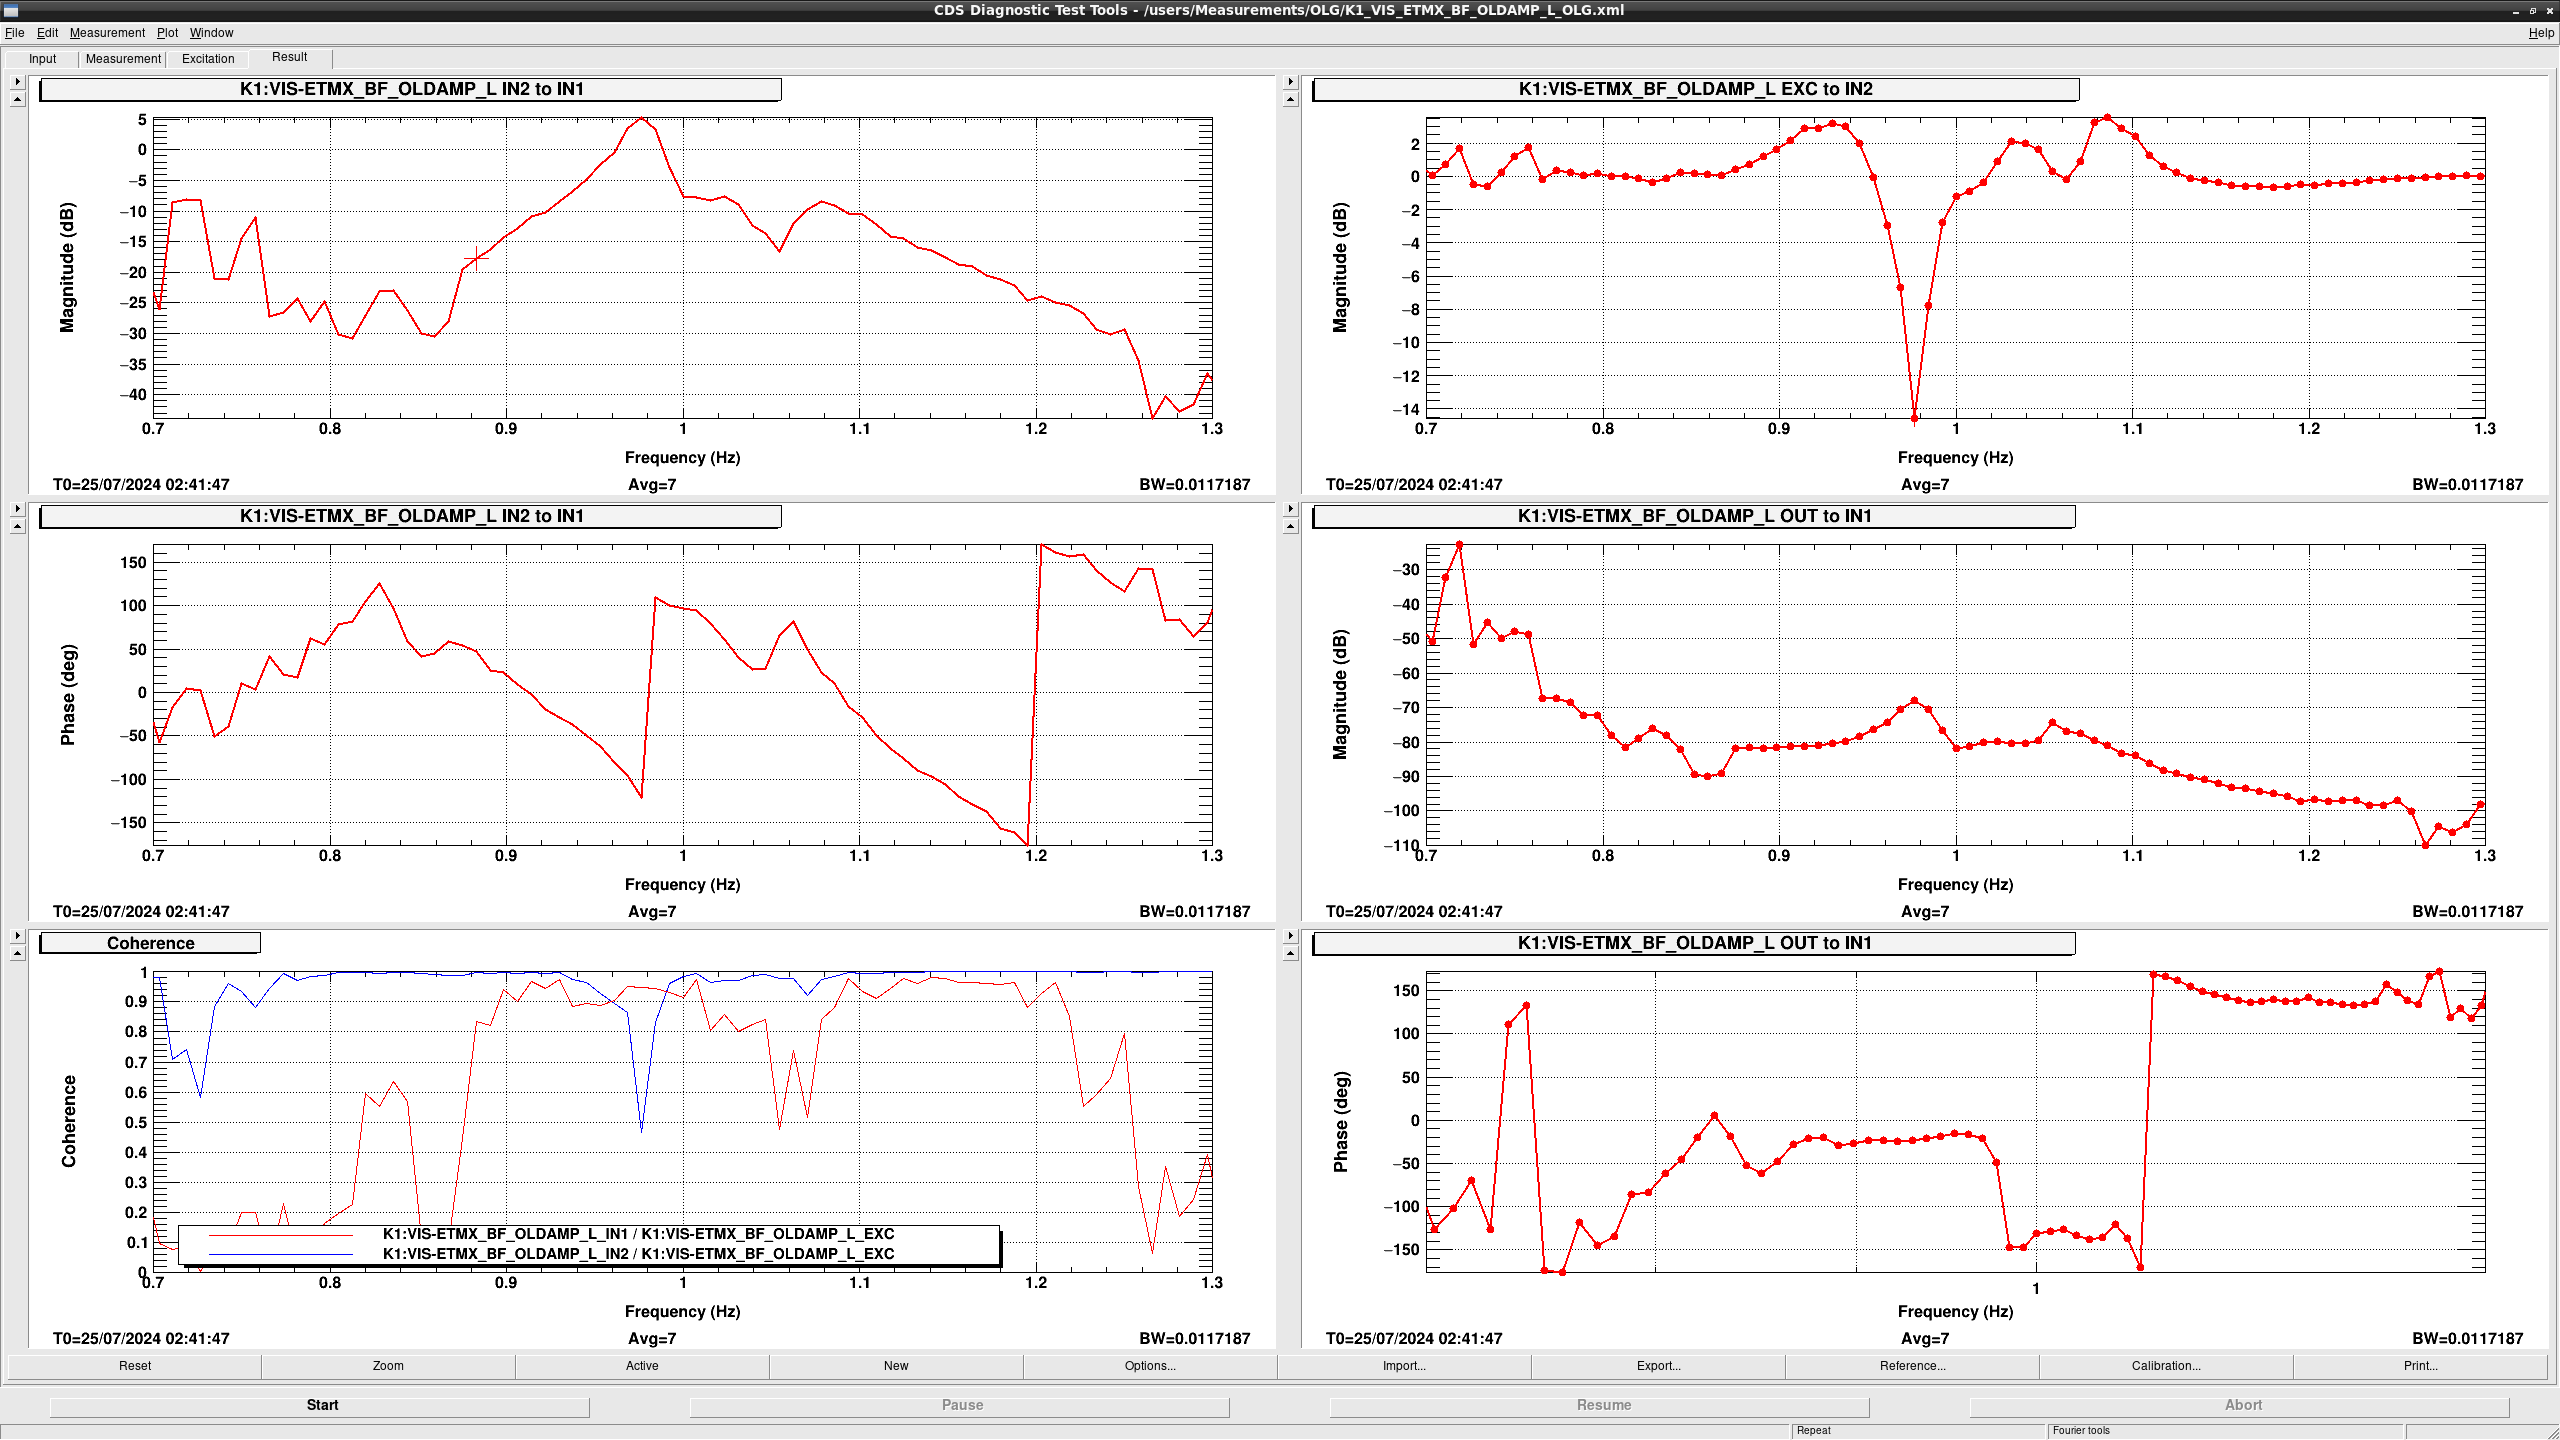Click the Repeat status bar field

point(1918,1431)
